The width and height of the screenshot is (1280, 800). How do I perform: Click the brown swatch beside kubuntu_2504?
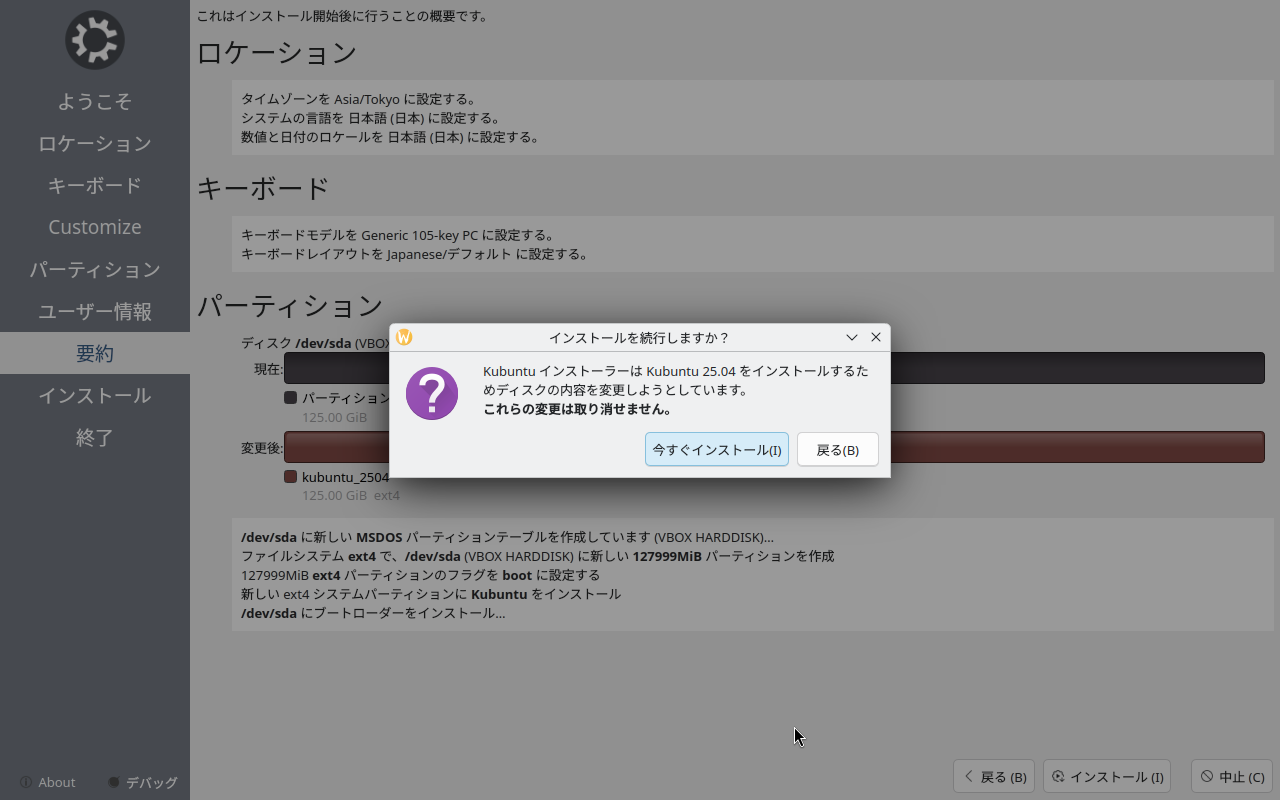click(x=291, y=477)
